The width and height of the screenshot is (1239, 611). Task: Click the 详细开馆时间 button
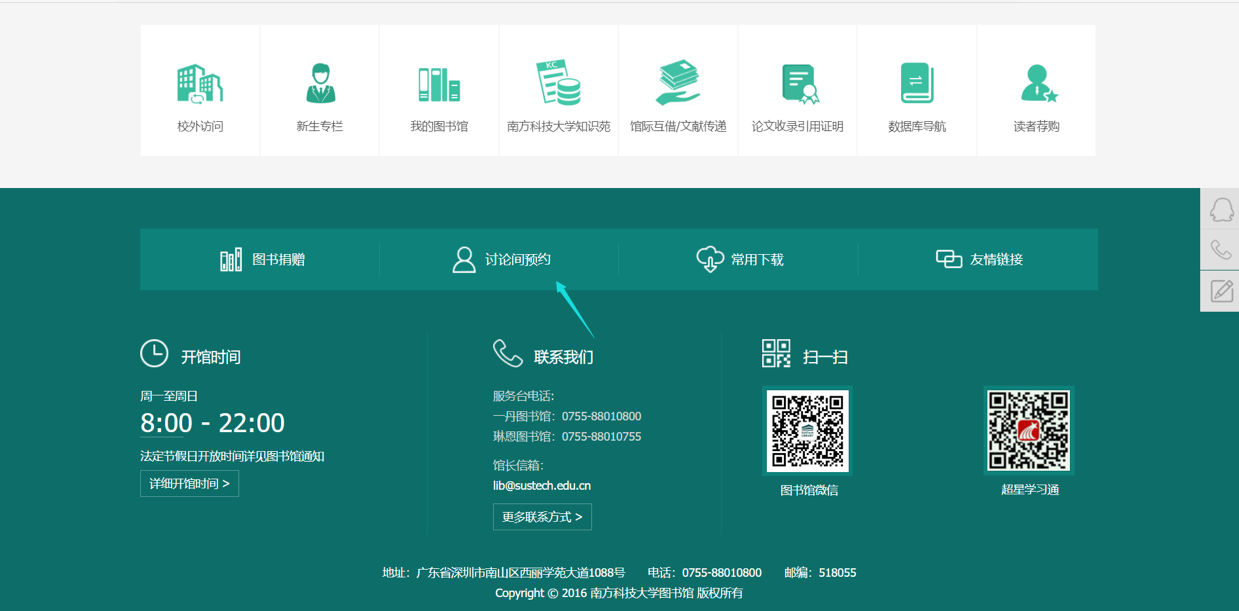(189, 484)
